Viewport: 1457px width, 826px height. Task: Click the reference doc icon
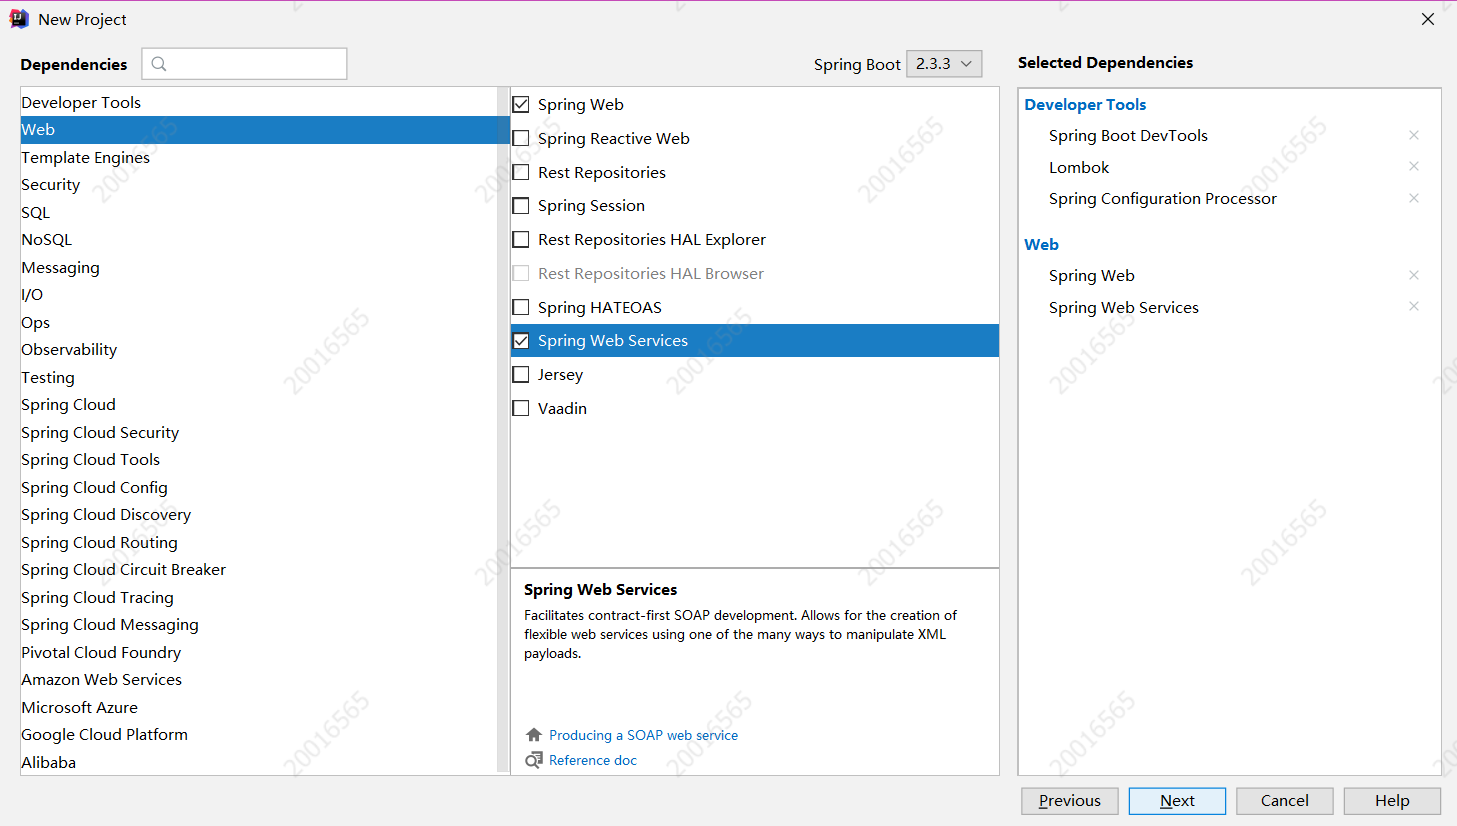click(534, 760)
